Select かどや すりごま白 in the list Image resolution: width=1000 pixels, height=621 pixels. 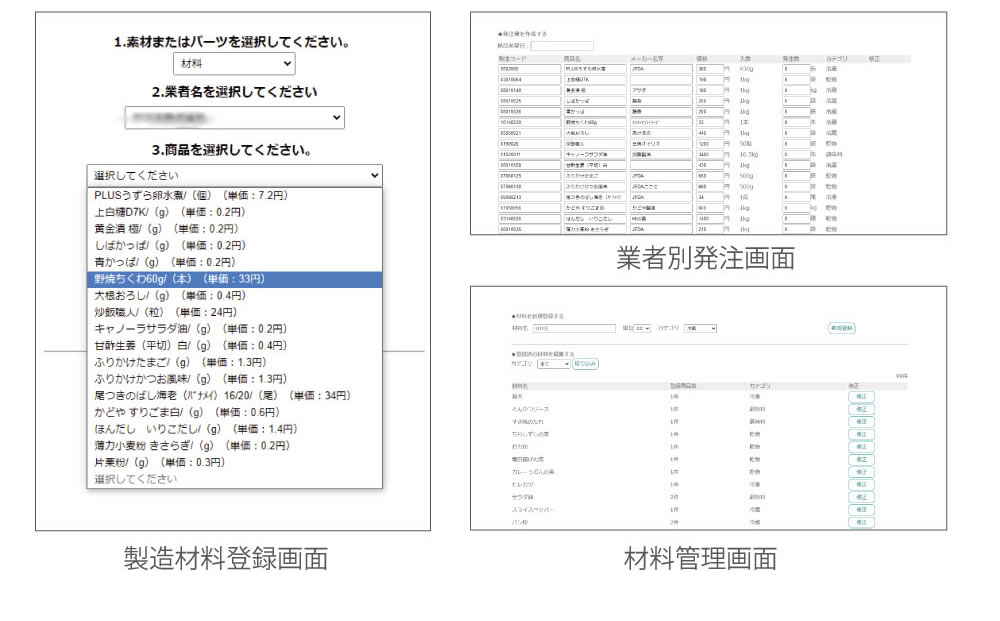(x=234, y=412)
